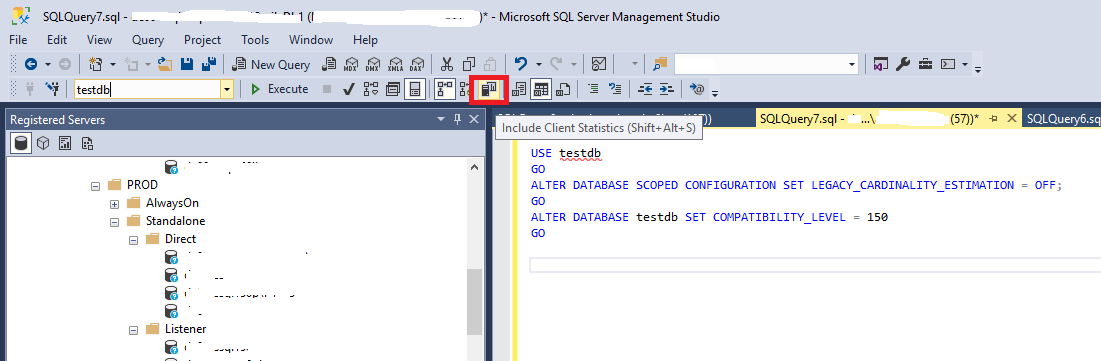Open the Toolbox briefcase icon
Image resolution: width=1101 pixels, height=361 pixels.
coord(925,64)
